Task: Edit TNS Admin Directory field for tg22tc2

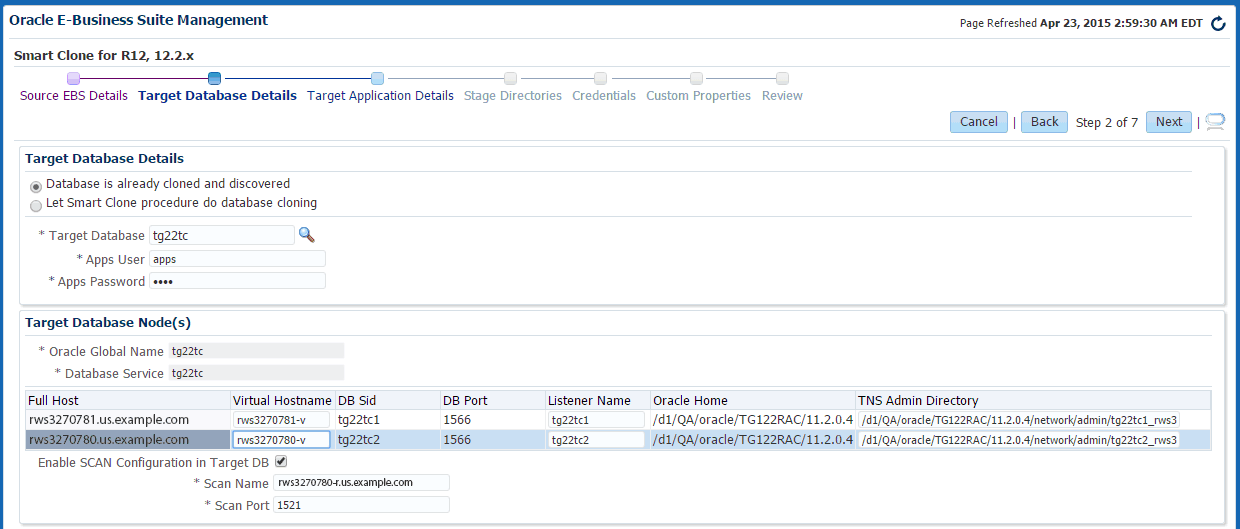Action: point(1019,440)
